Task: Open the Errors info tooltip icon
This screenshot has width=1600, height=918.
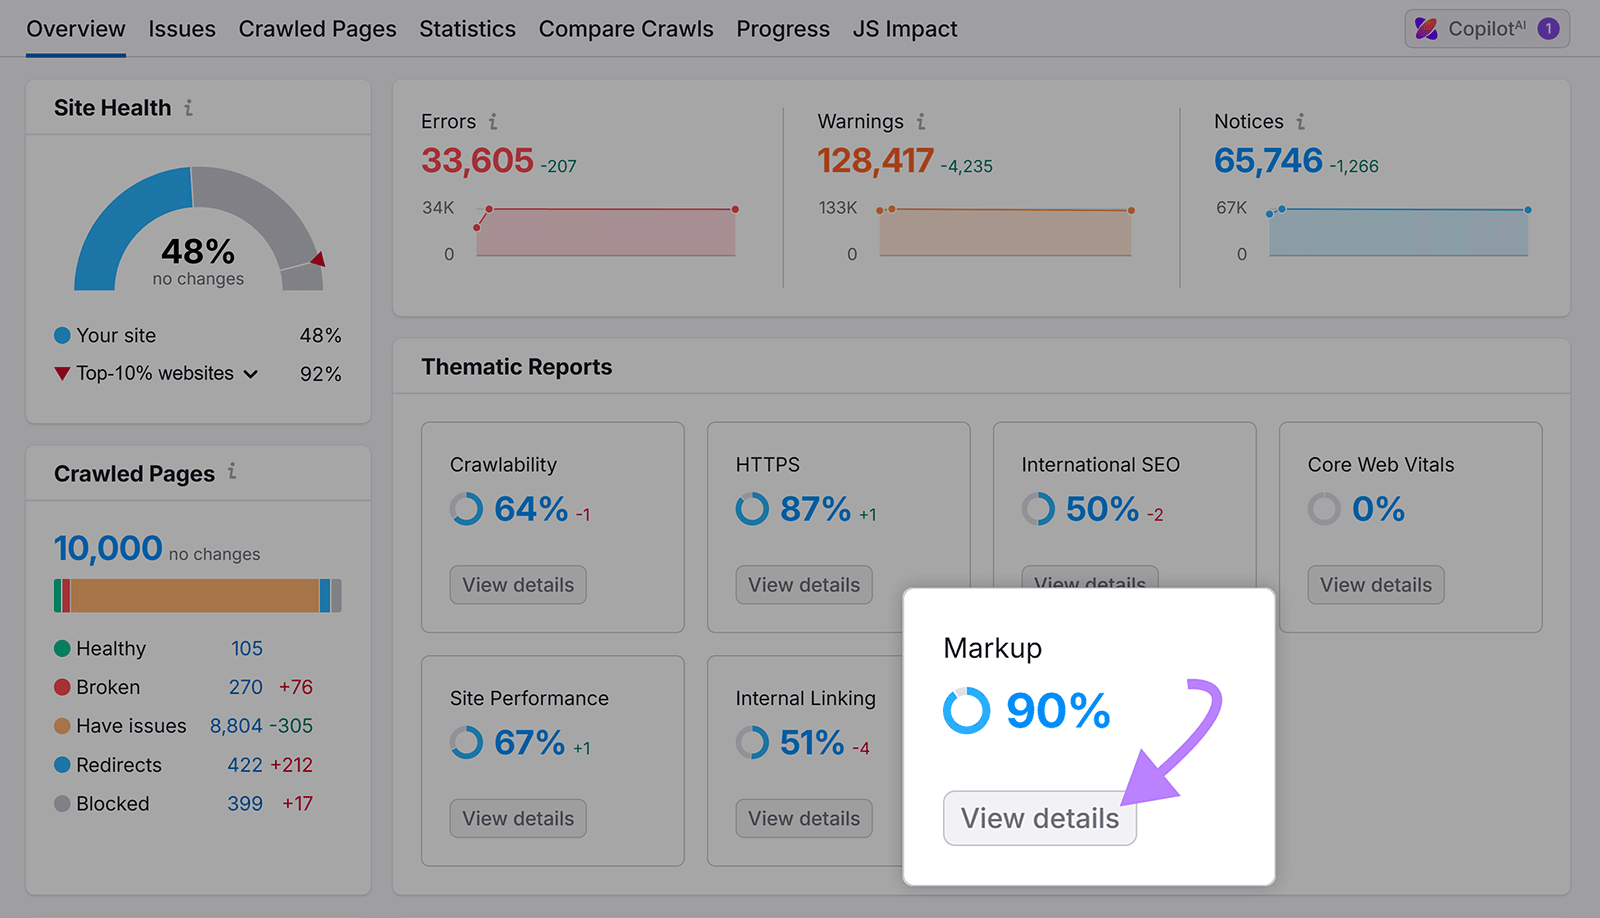Action: (x=494, y=121)
